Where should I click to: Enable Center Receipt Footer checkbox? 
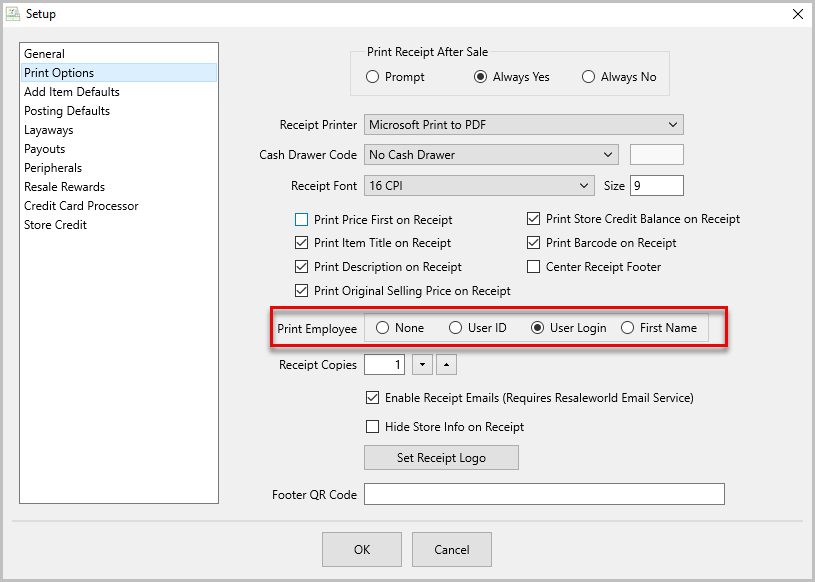tap(533, 267)
